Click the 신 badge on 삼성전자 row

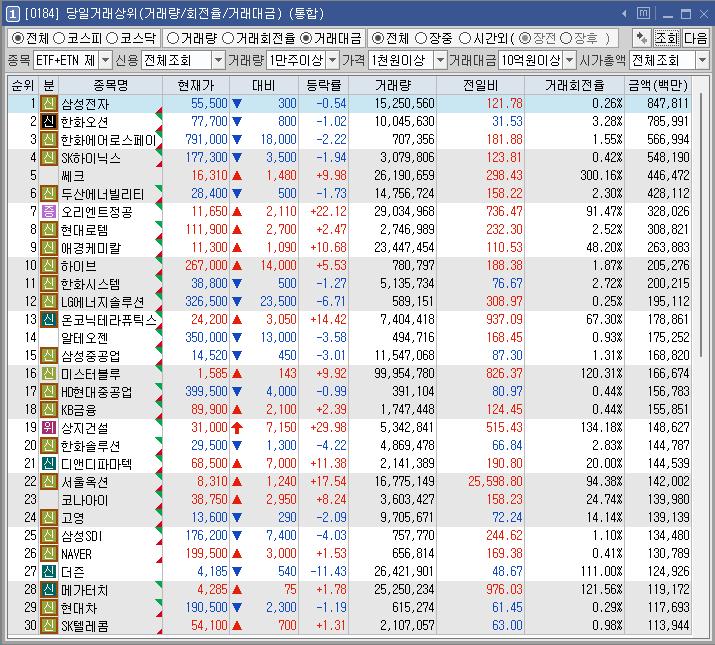48,104
